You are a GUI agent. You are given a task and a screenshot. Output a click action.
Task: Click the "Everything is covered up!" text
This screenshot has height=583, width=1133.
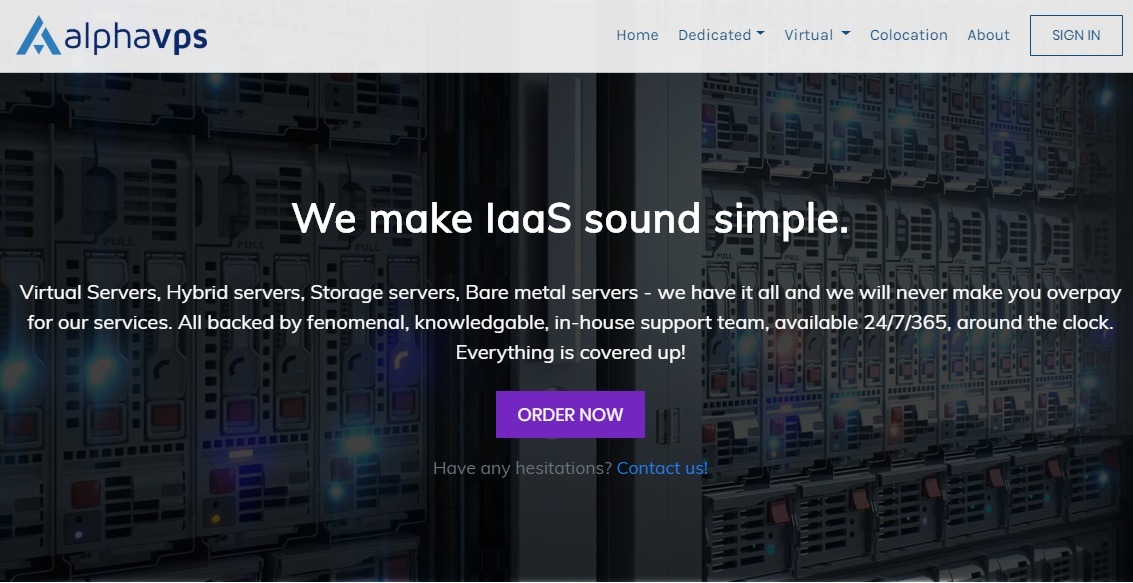point(570,353)
